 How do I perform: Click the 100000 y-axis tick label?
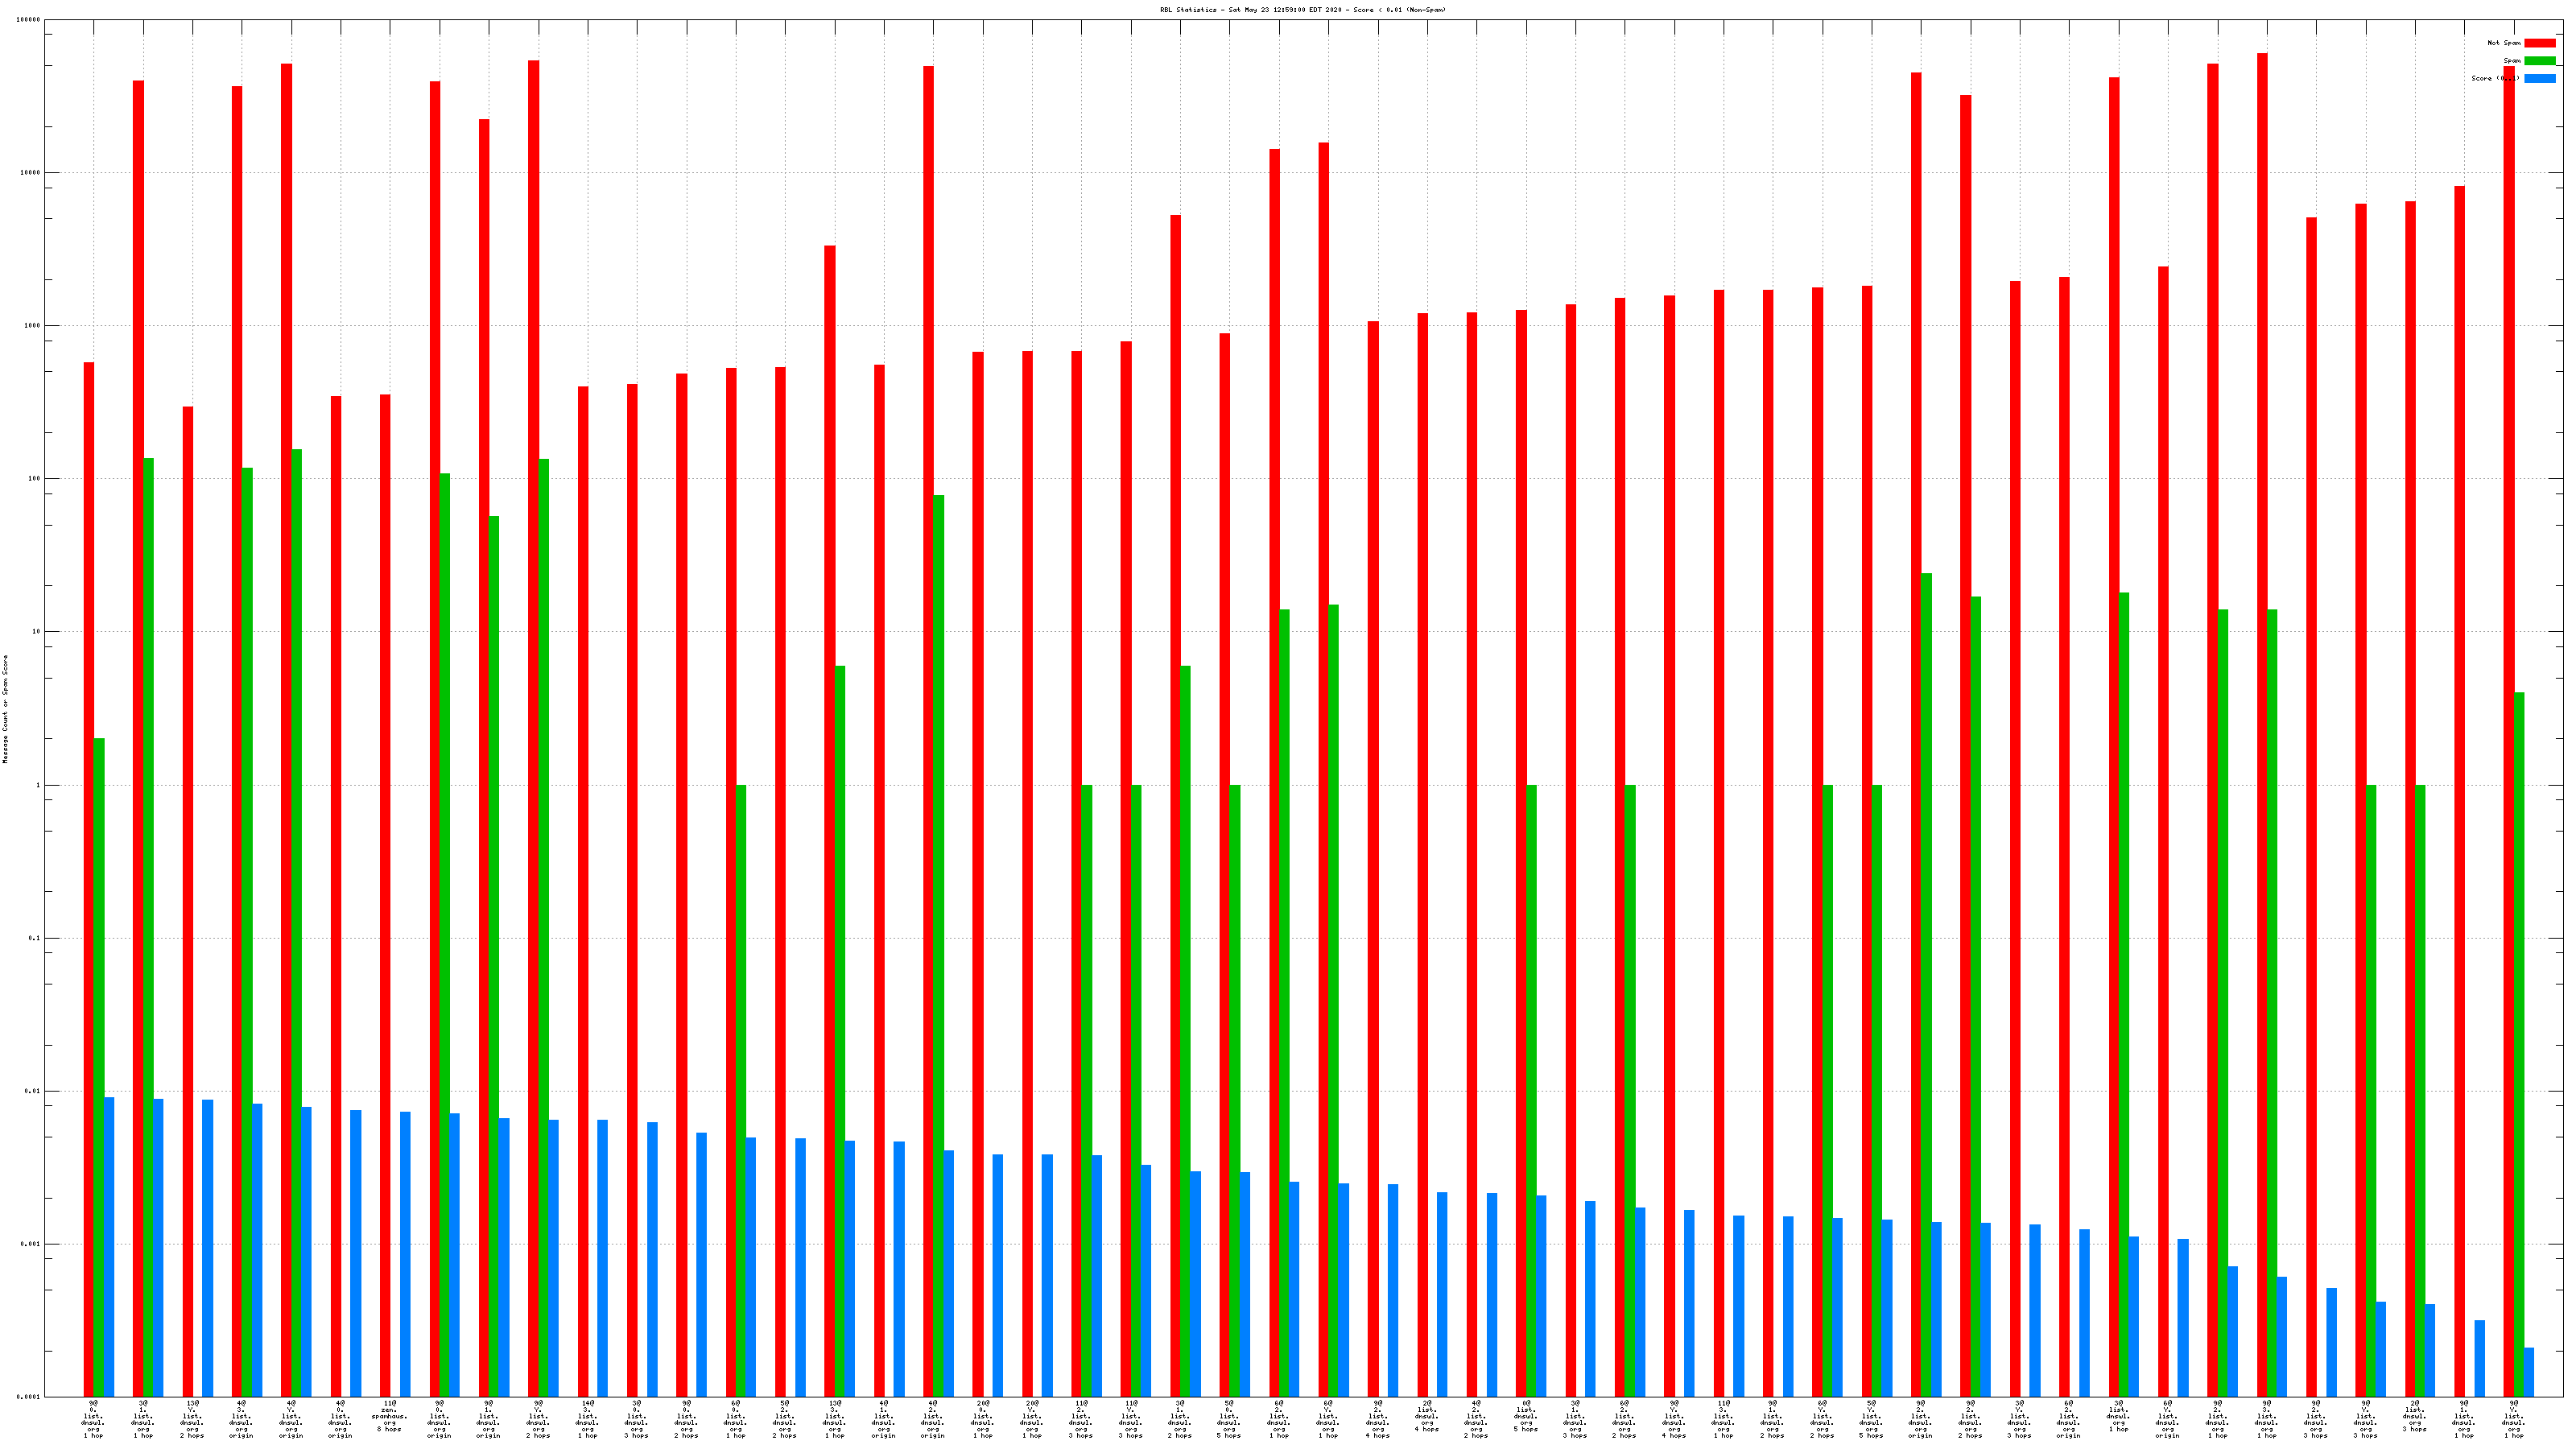tap(29, 20)
